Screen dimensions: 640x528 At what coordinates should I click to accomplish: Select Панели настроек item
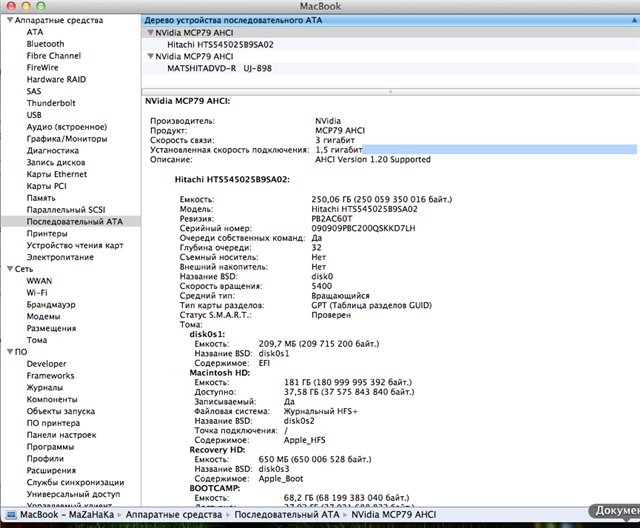coord(61,435)
